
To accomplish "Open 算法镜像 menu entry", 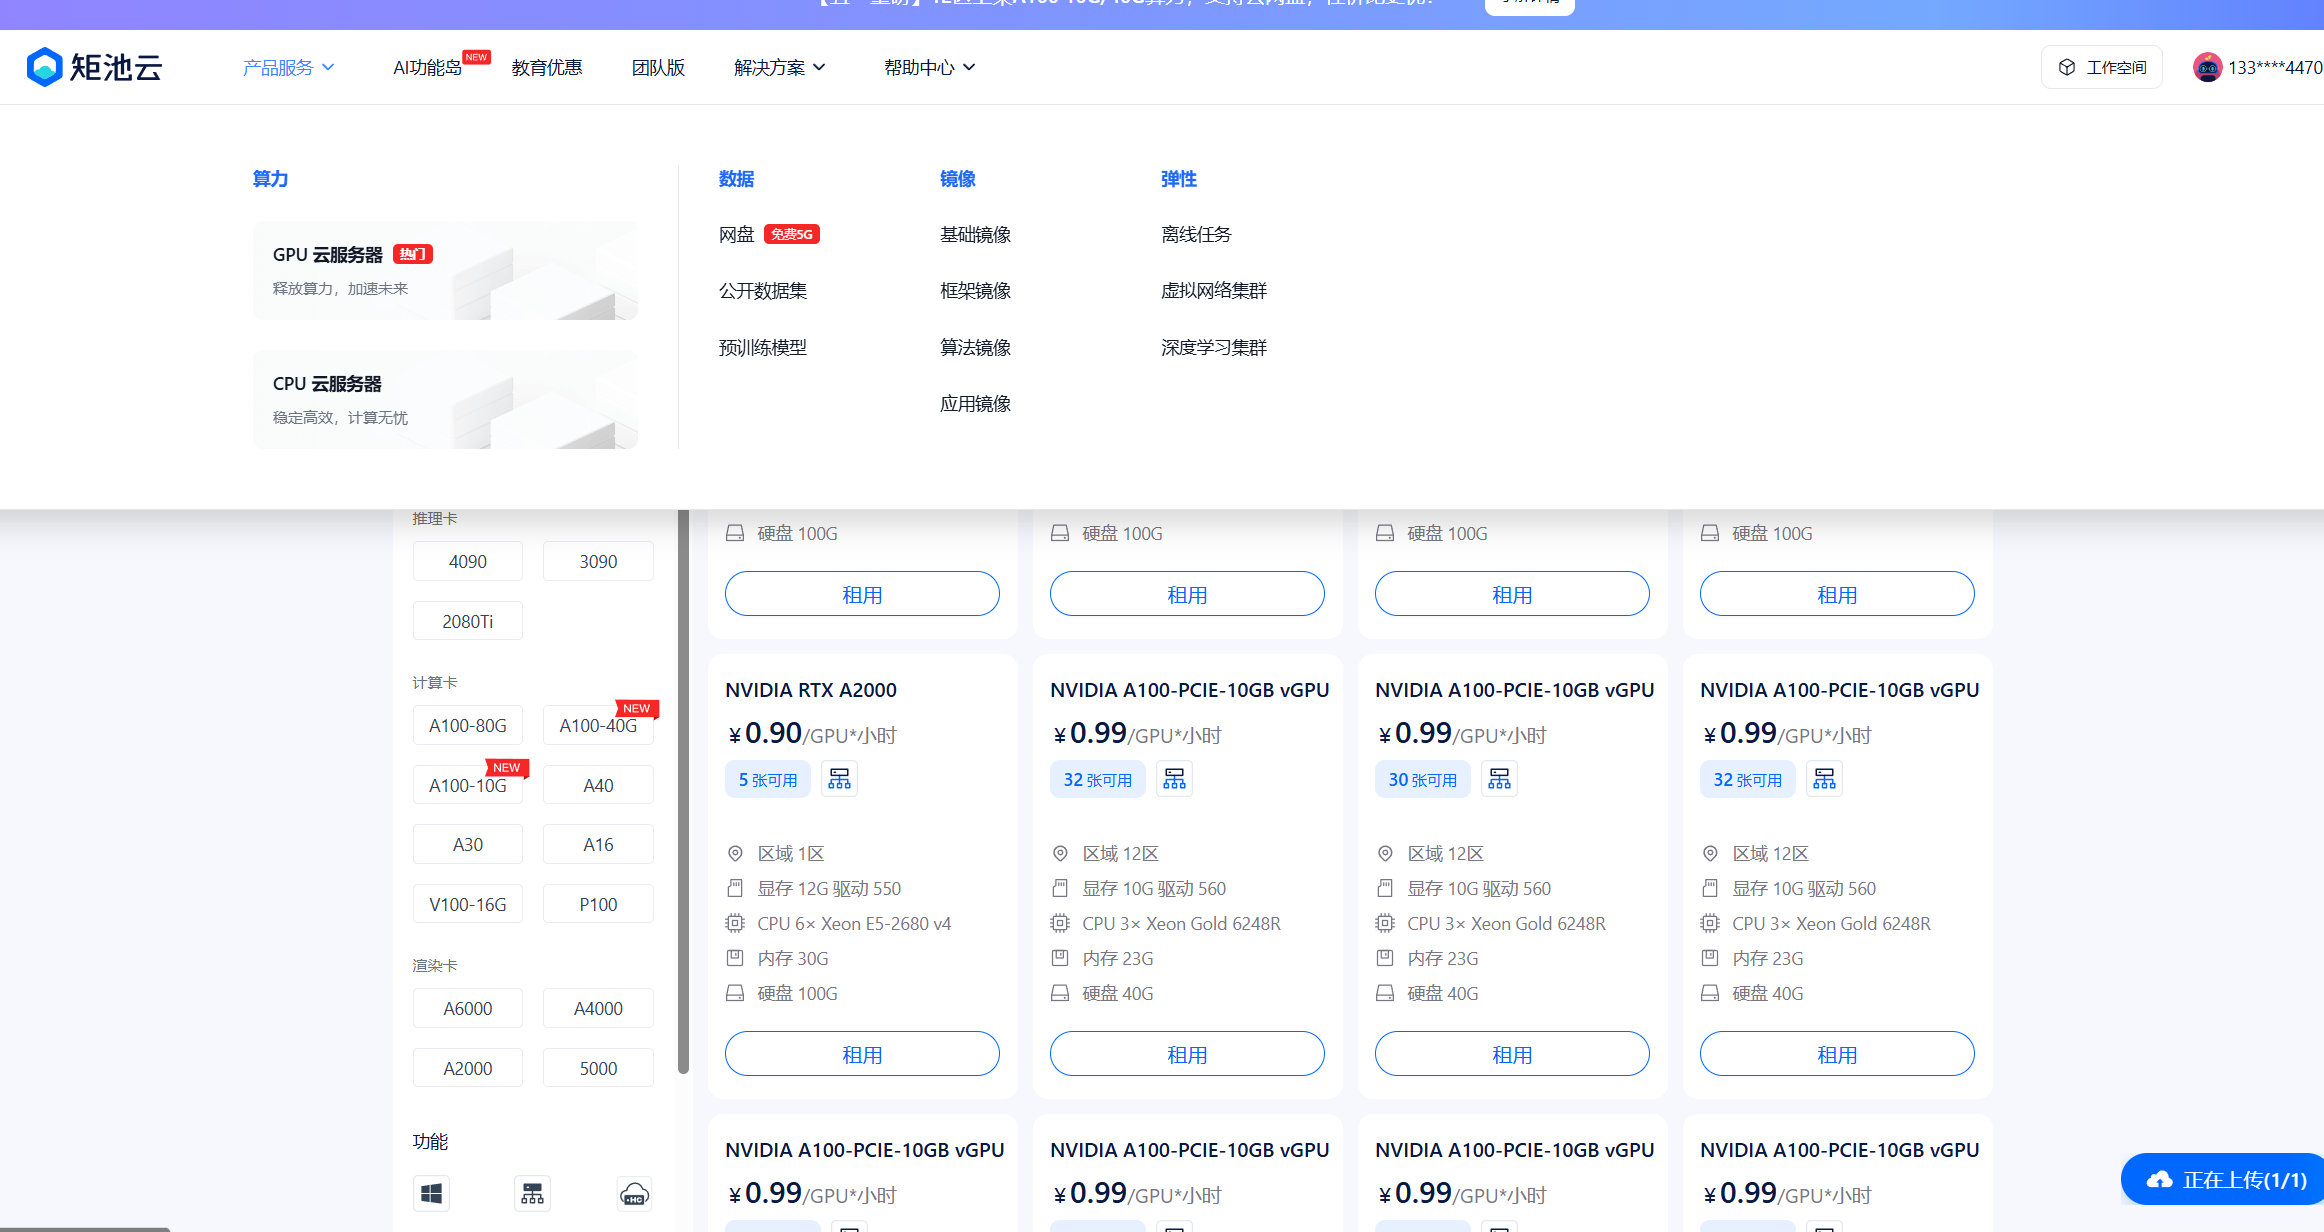I will point(975,347).
